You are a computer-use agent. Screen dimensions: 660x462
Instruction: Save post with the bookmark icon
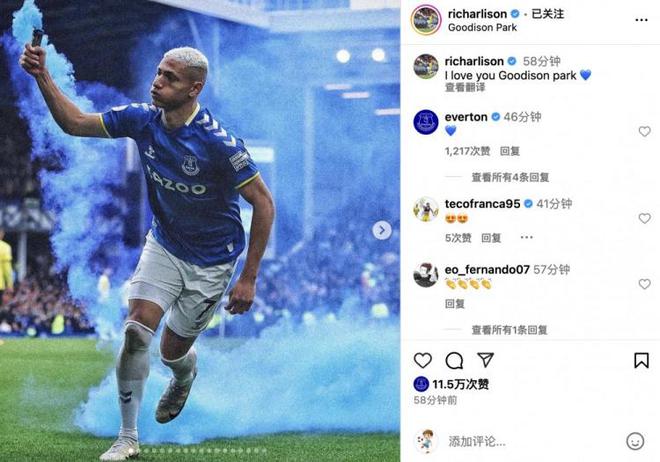click(641, 361)
